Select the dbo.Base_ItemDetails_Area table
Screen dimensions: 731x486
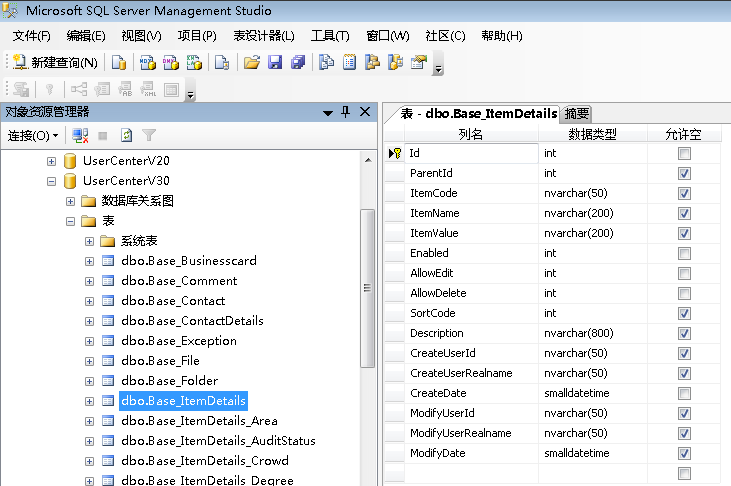[199, 421]
